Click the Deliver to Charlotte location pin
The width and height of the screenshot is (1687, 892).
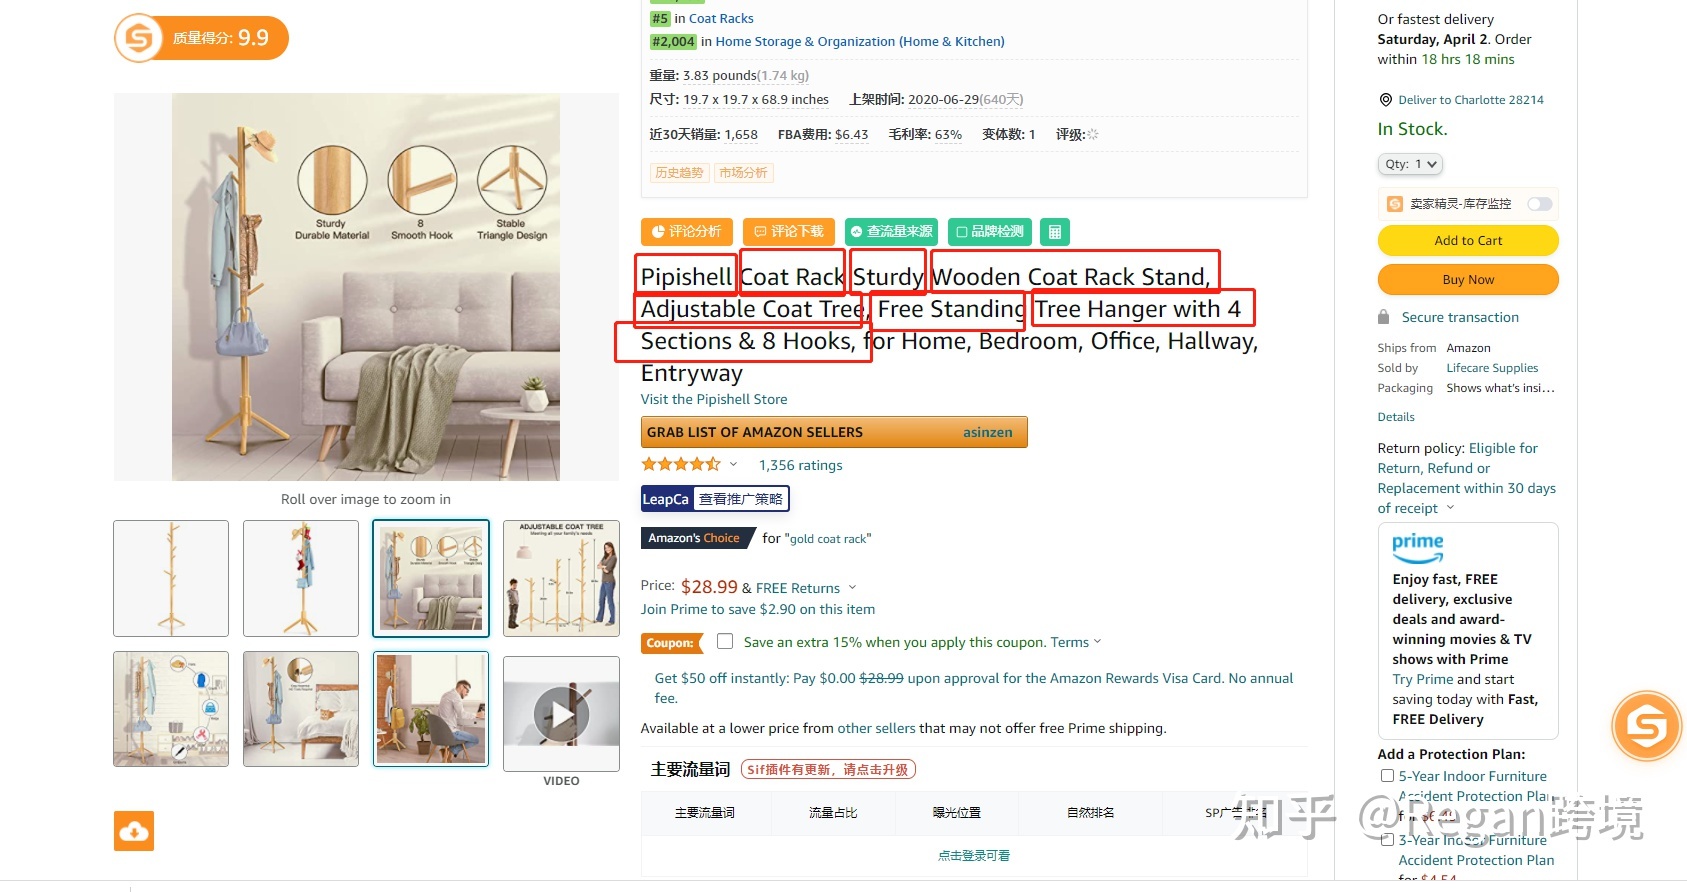1385,100
